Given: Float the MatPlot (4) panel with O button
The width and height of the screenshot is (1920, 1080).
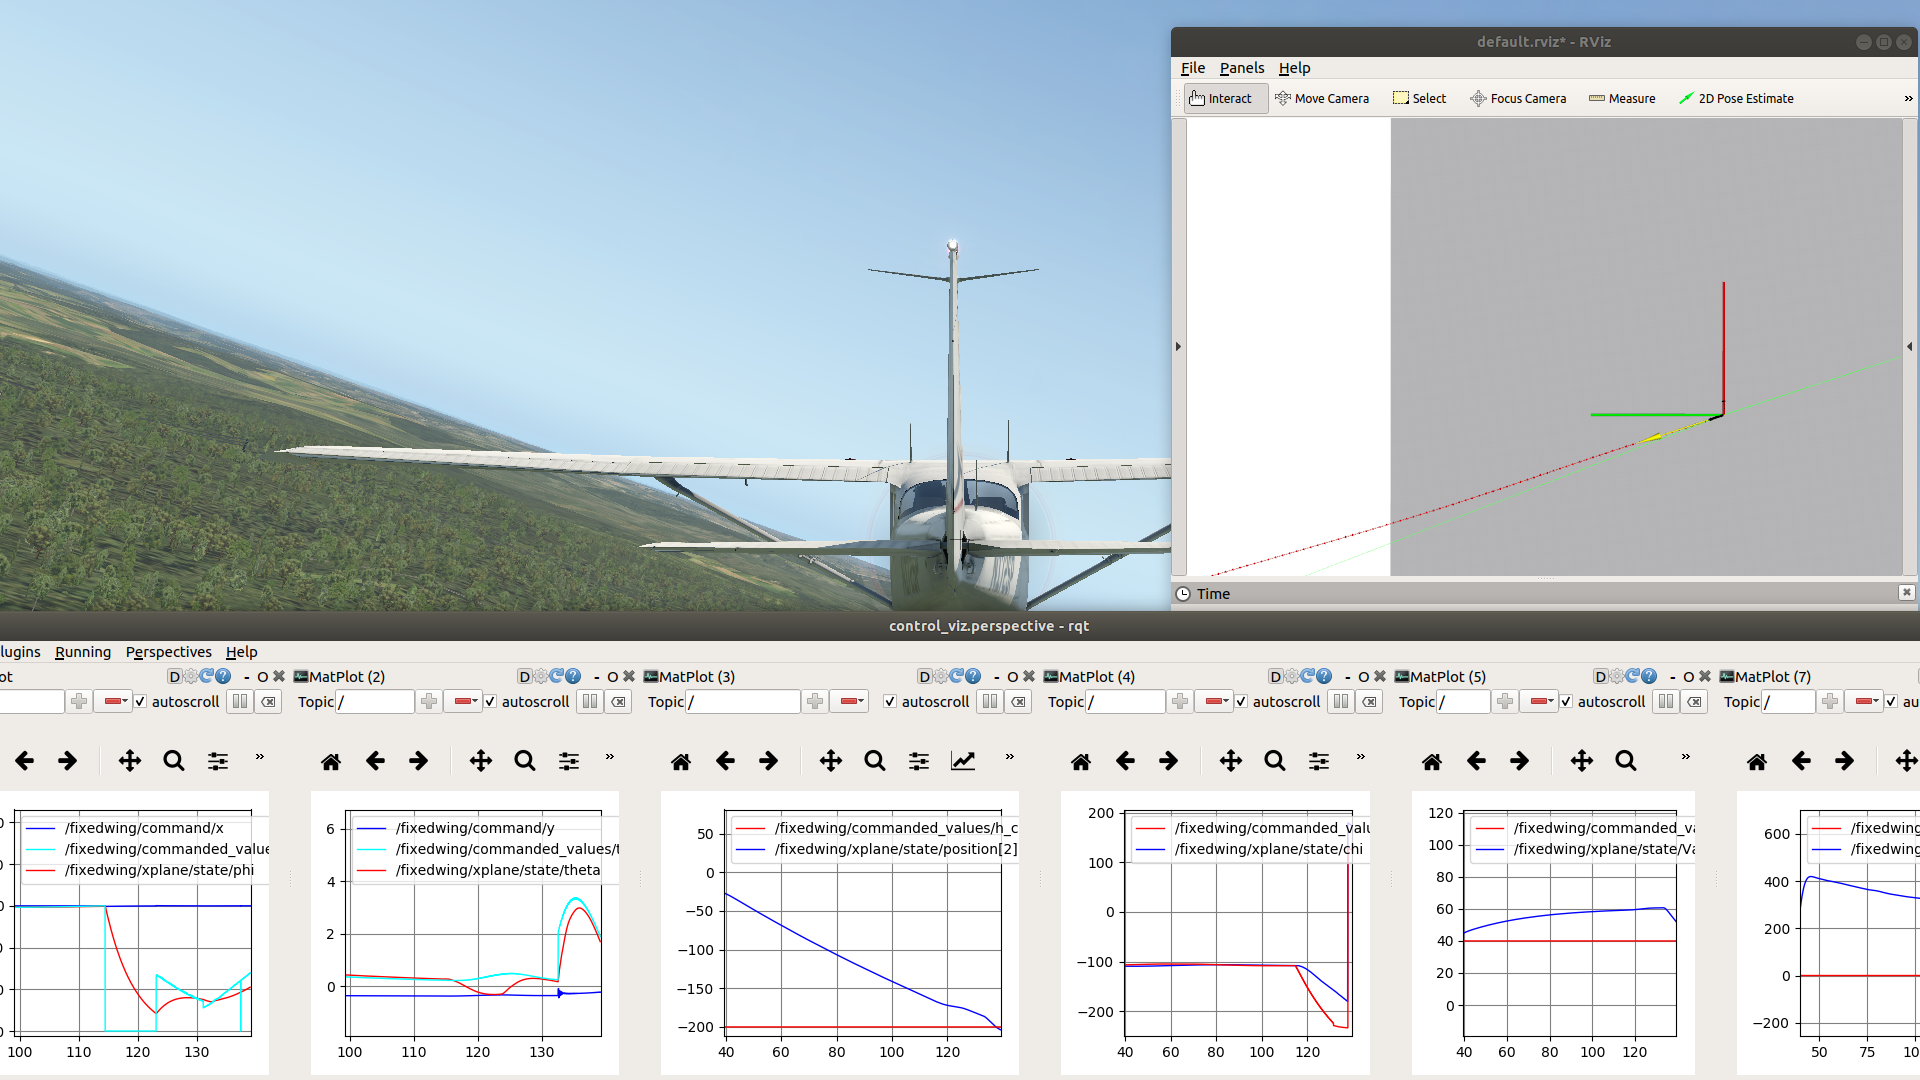Looking at the screenshot, I should [x=1364, y=676].
